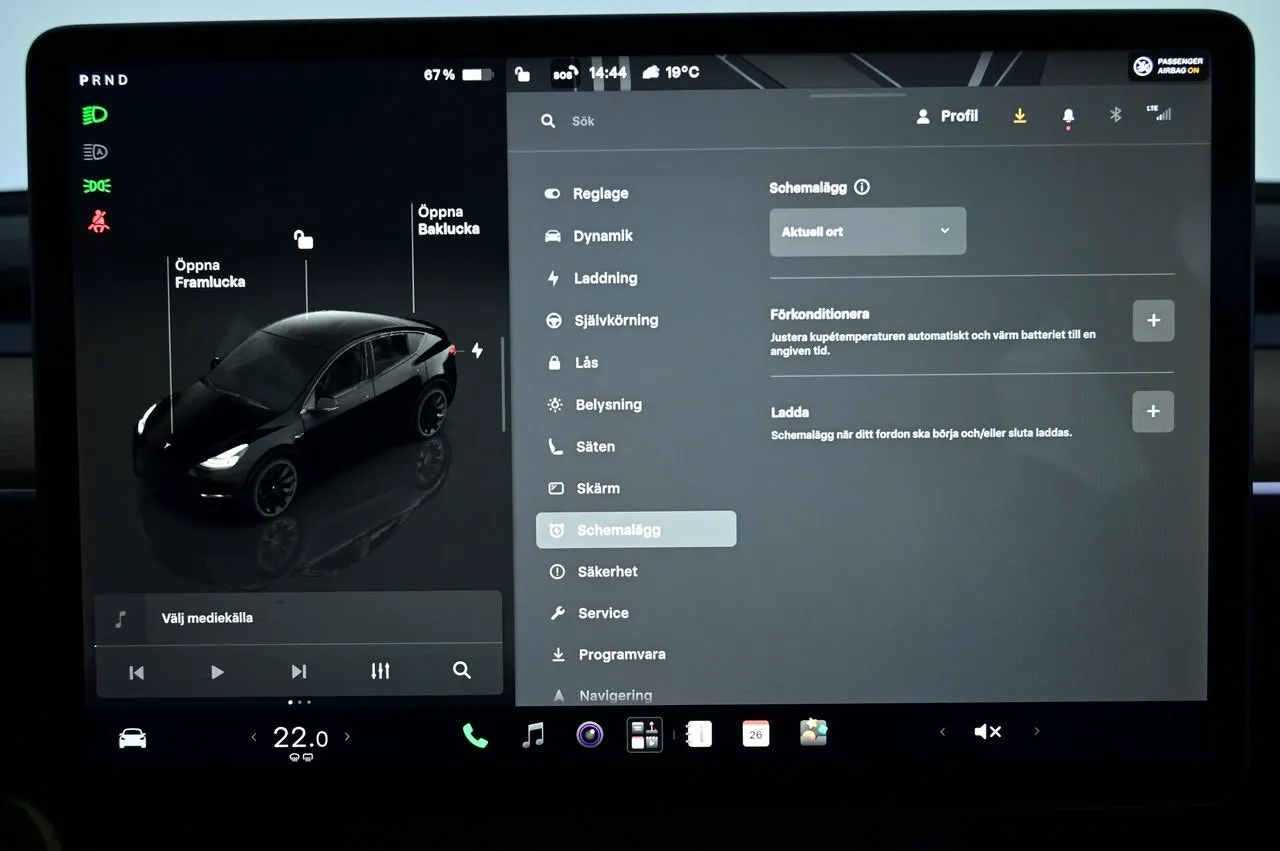1280x851 pixels.
Task: Toggle the auto high beam indicator
Action: pos(96,151)
